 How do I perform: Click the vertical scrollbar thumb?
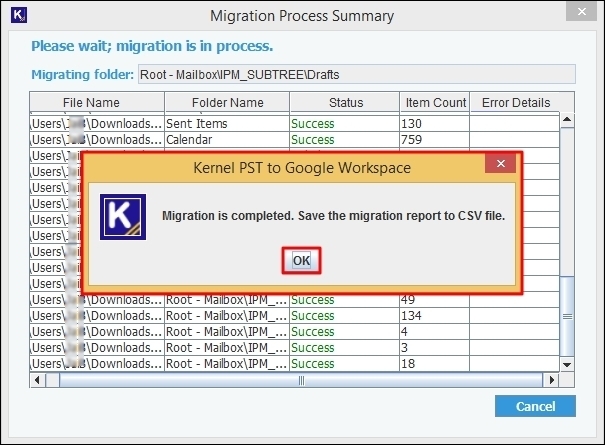tap(567, 316)
